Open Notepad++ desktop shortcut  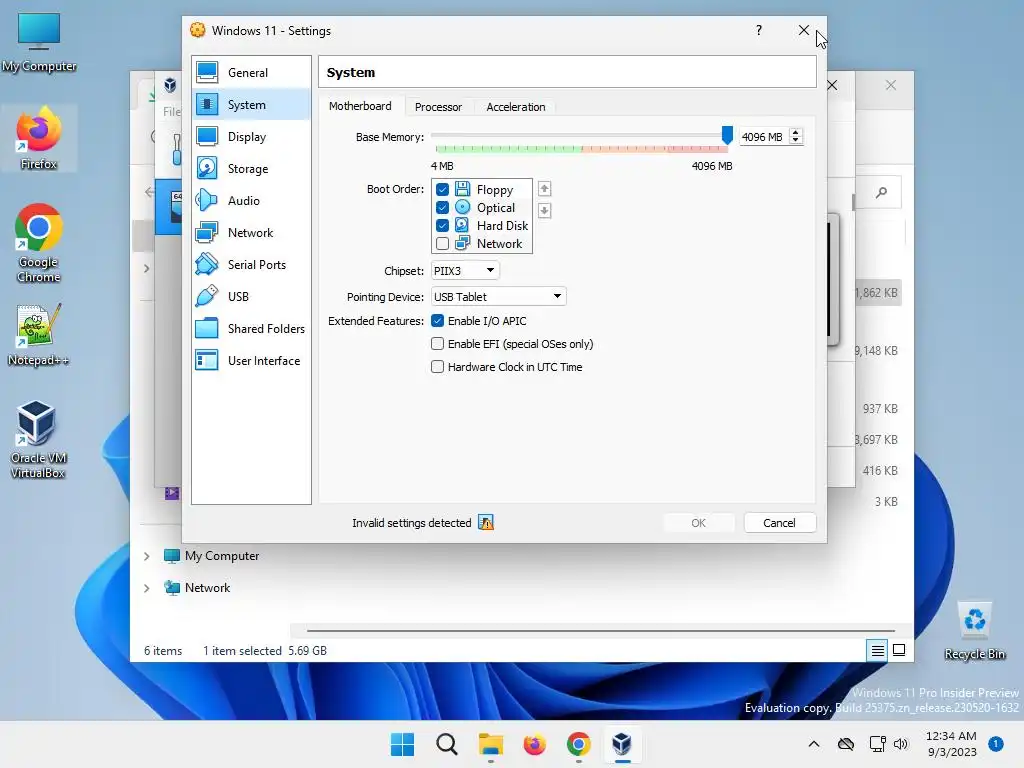tap(39, 334)
